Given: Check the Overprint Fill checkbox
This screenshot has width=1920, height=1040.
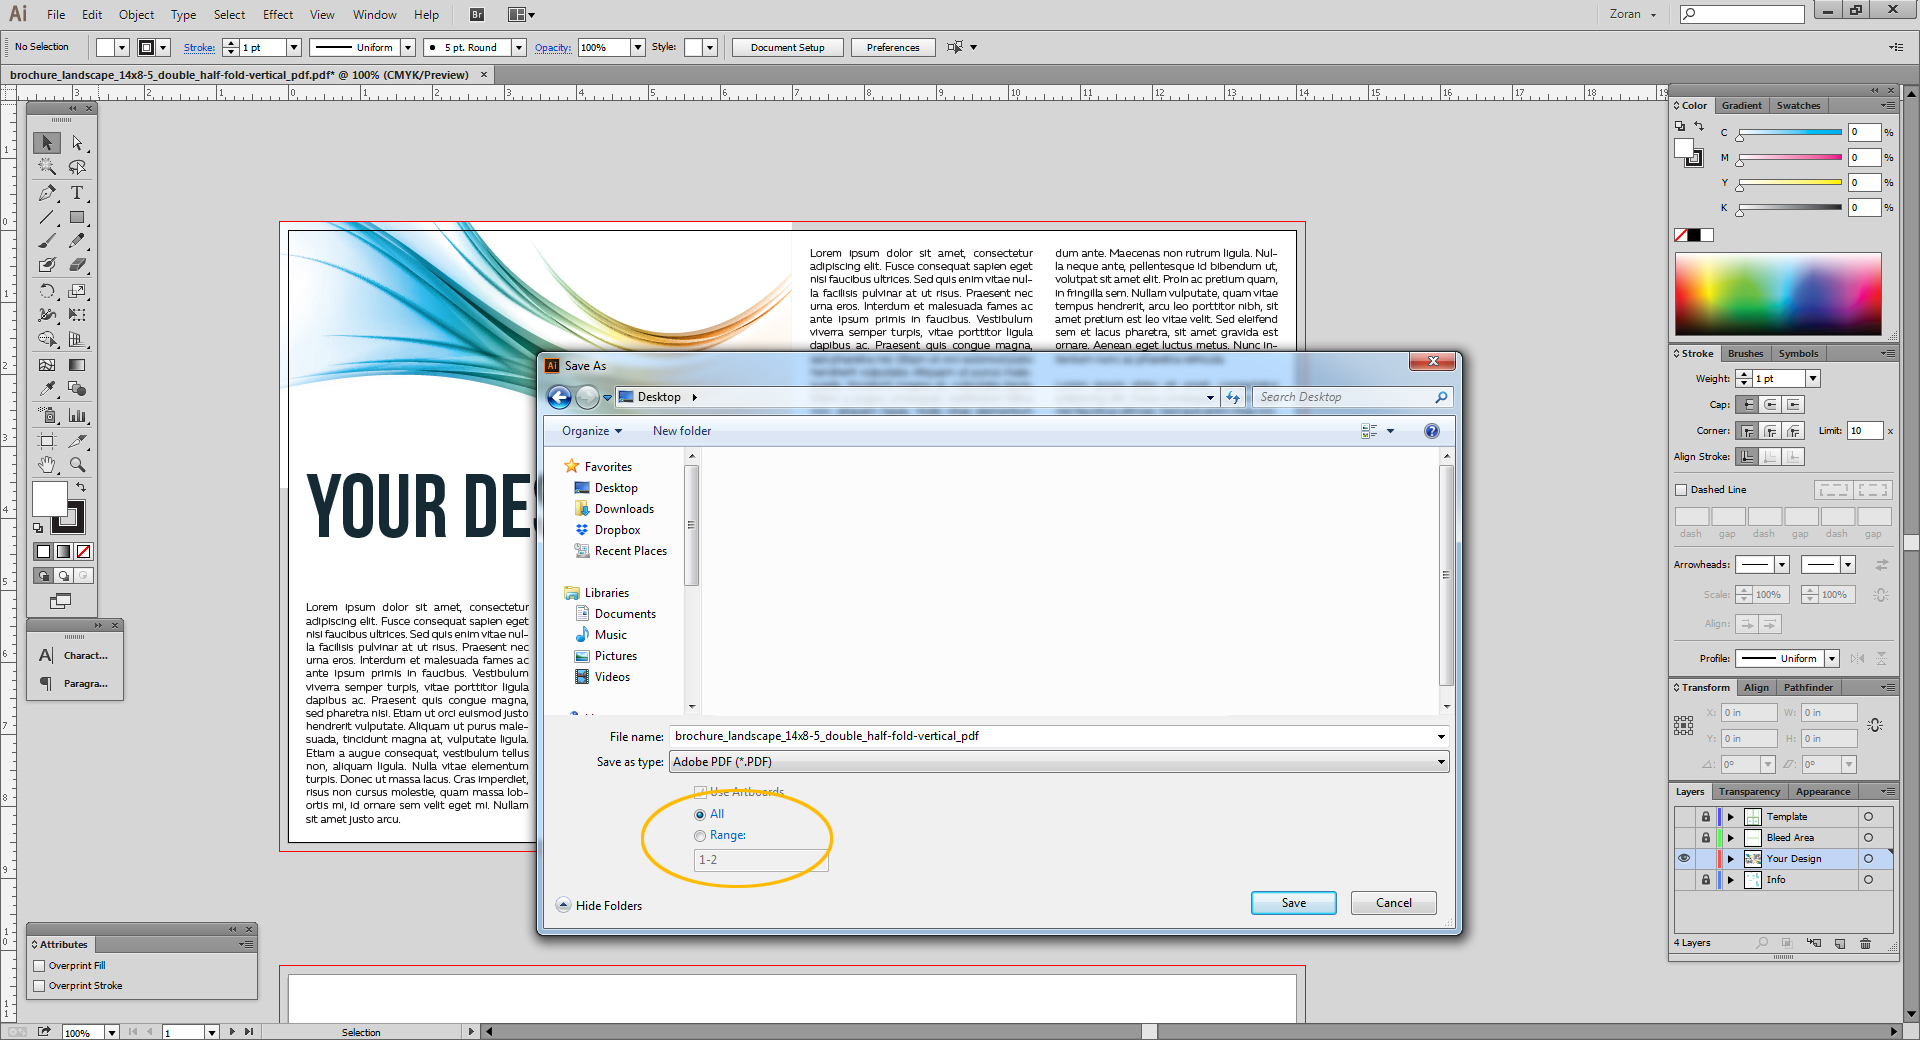Looking at the screenshot, I should (39, 965).
